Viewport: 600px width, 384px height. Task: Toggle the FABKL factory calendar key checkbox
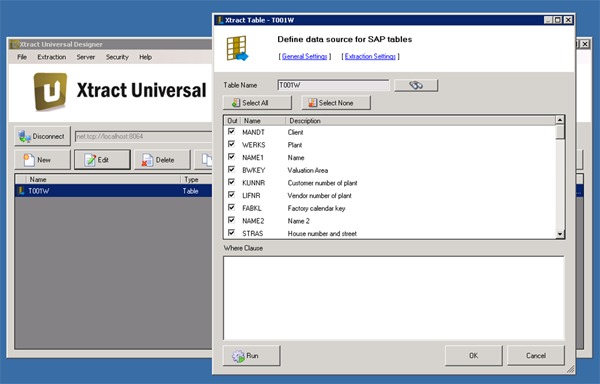tap(232, 207)
